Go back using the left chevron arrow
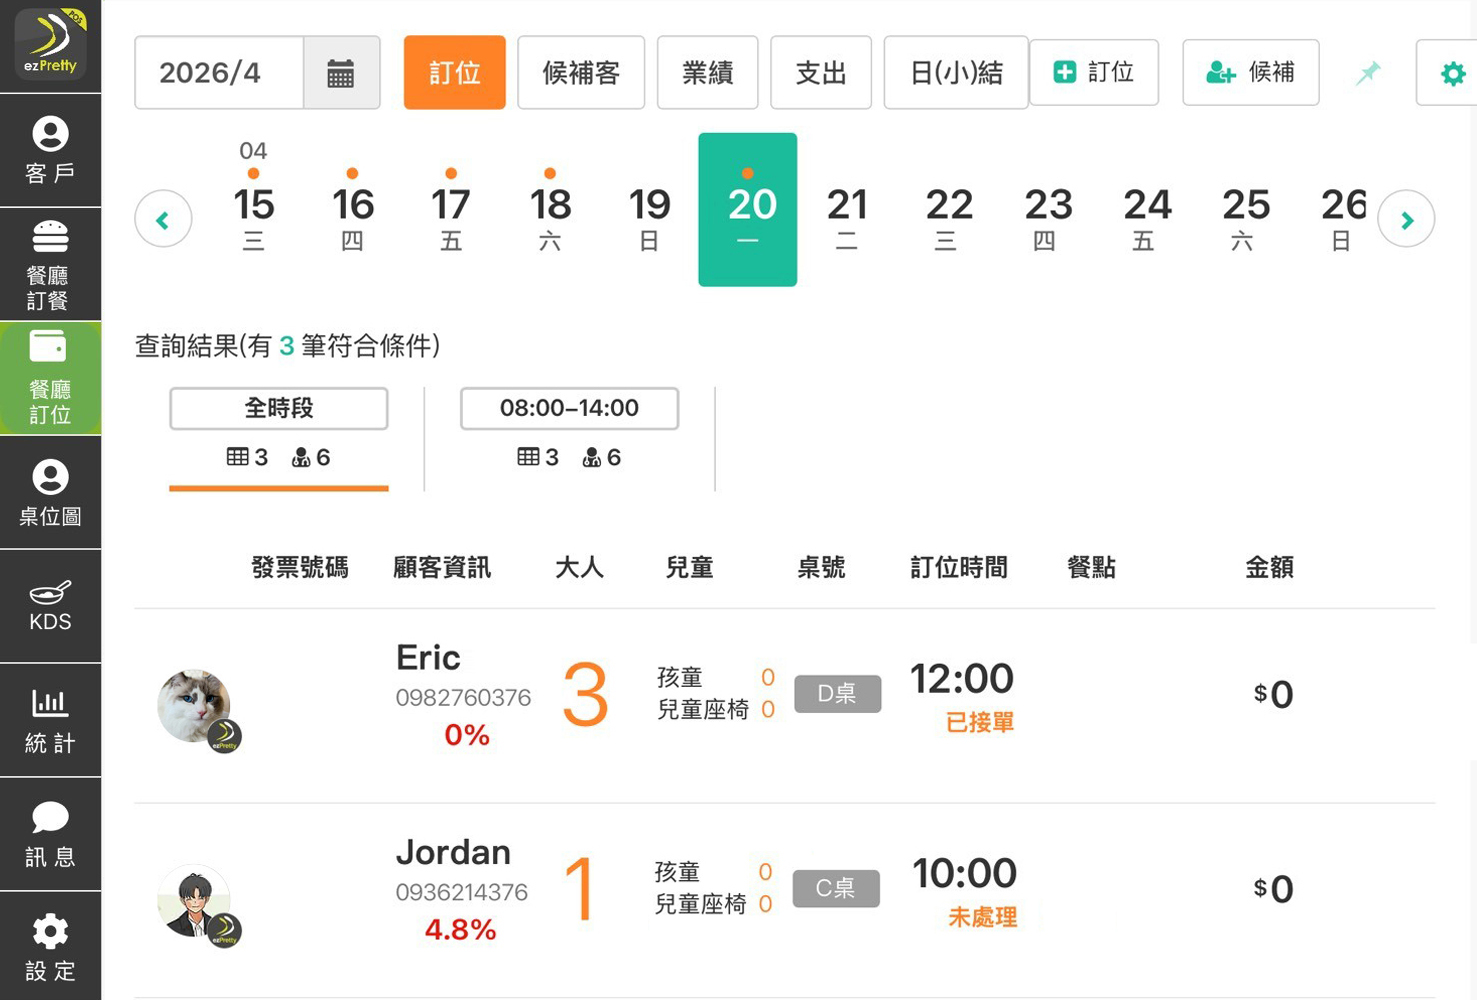 point(163,218)
